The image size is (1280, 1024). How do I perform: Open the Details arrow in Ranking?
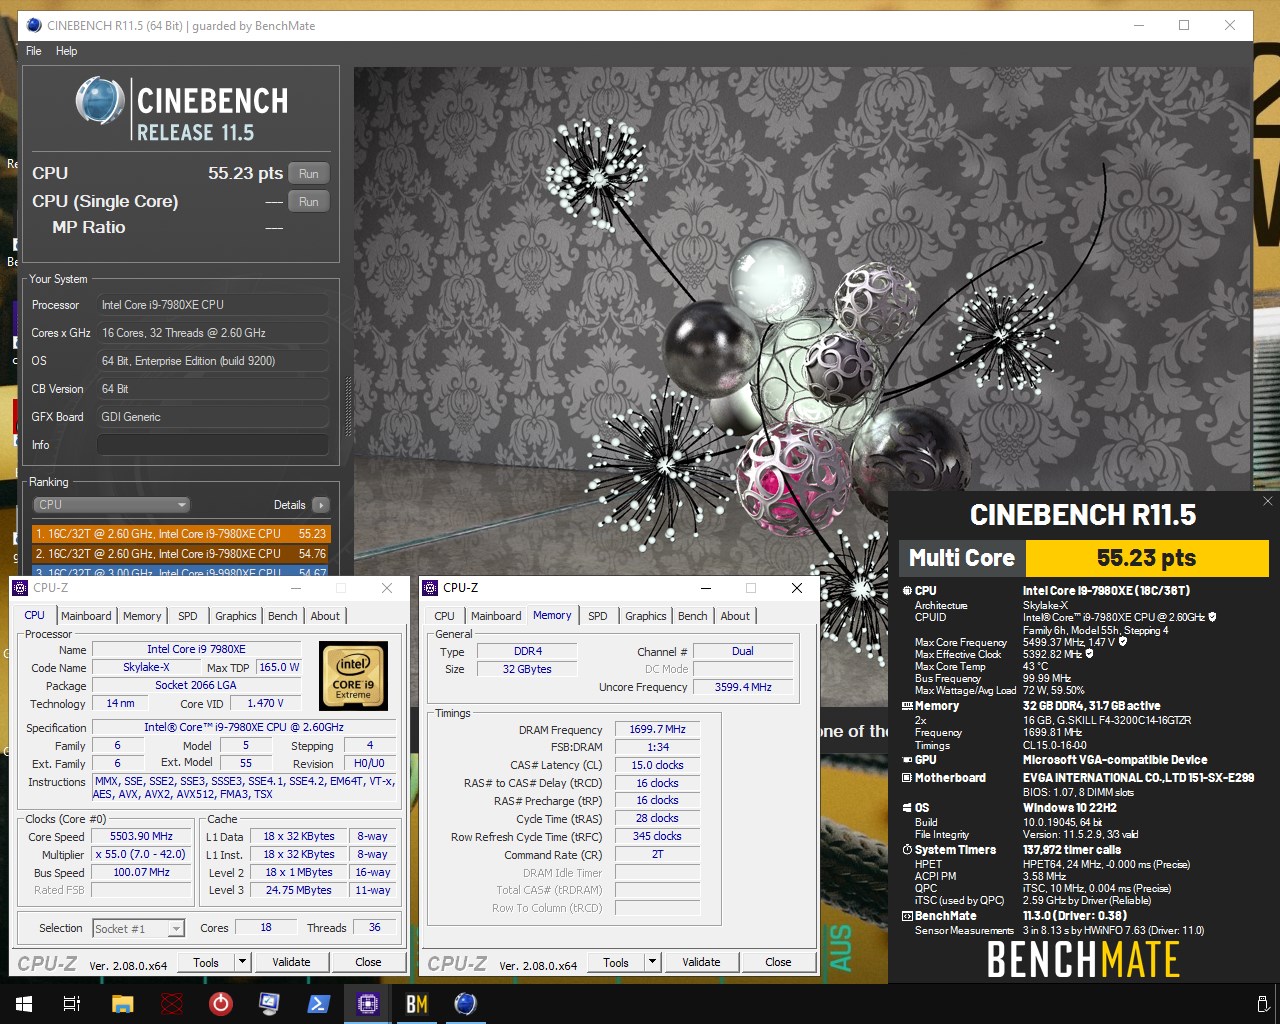[321, 505]
